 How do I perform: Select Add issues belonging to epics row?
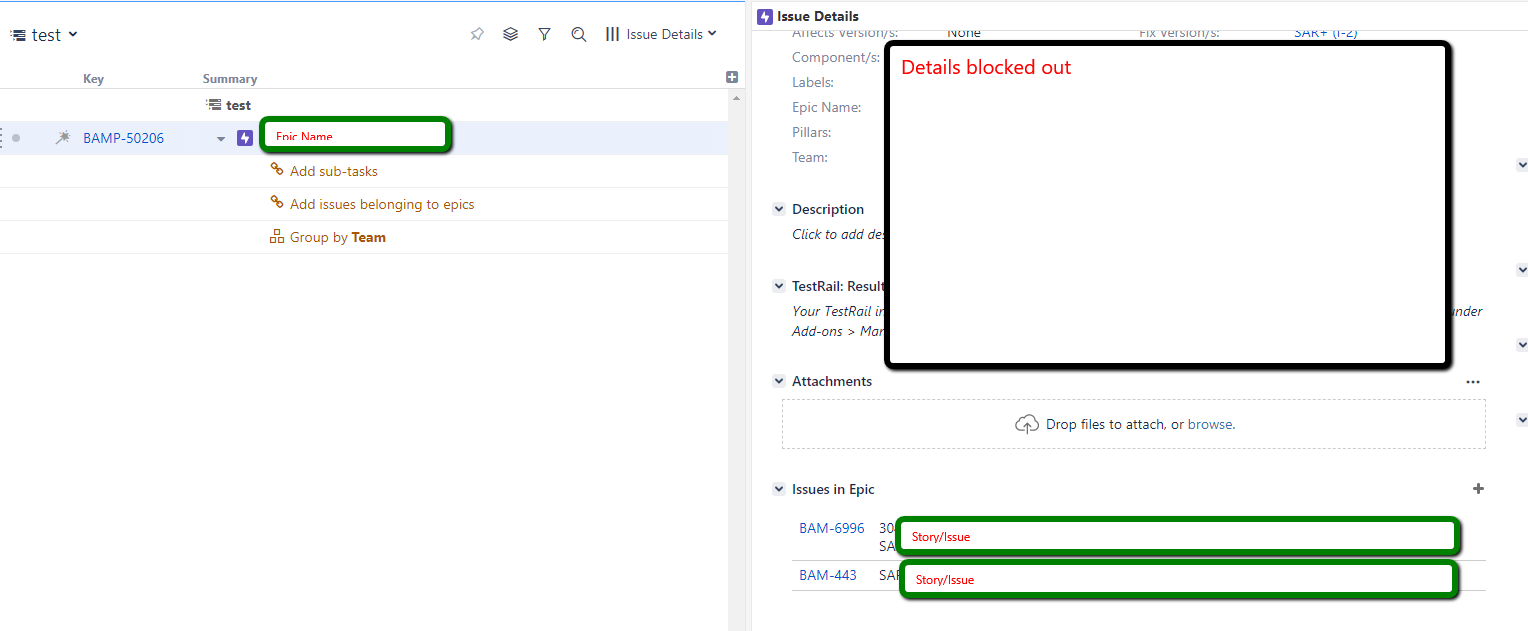364,204
